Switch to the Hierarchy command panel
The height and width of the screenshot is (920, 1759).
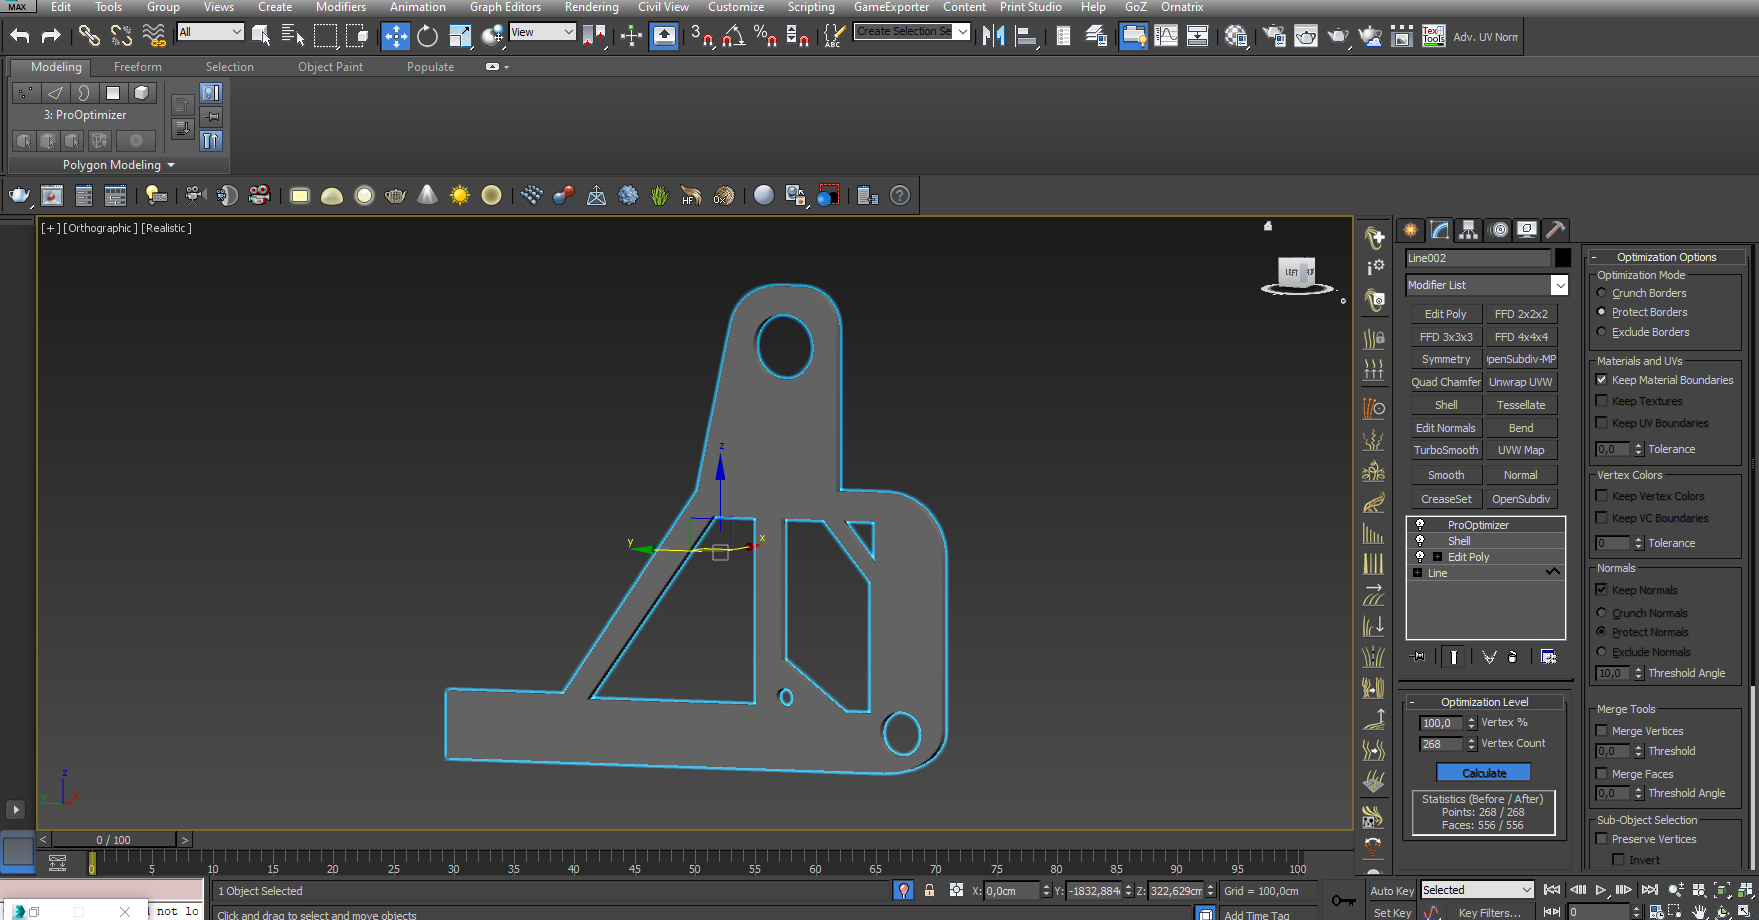tap(1468, 230)
